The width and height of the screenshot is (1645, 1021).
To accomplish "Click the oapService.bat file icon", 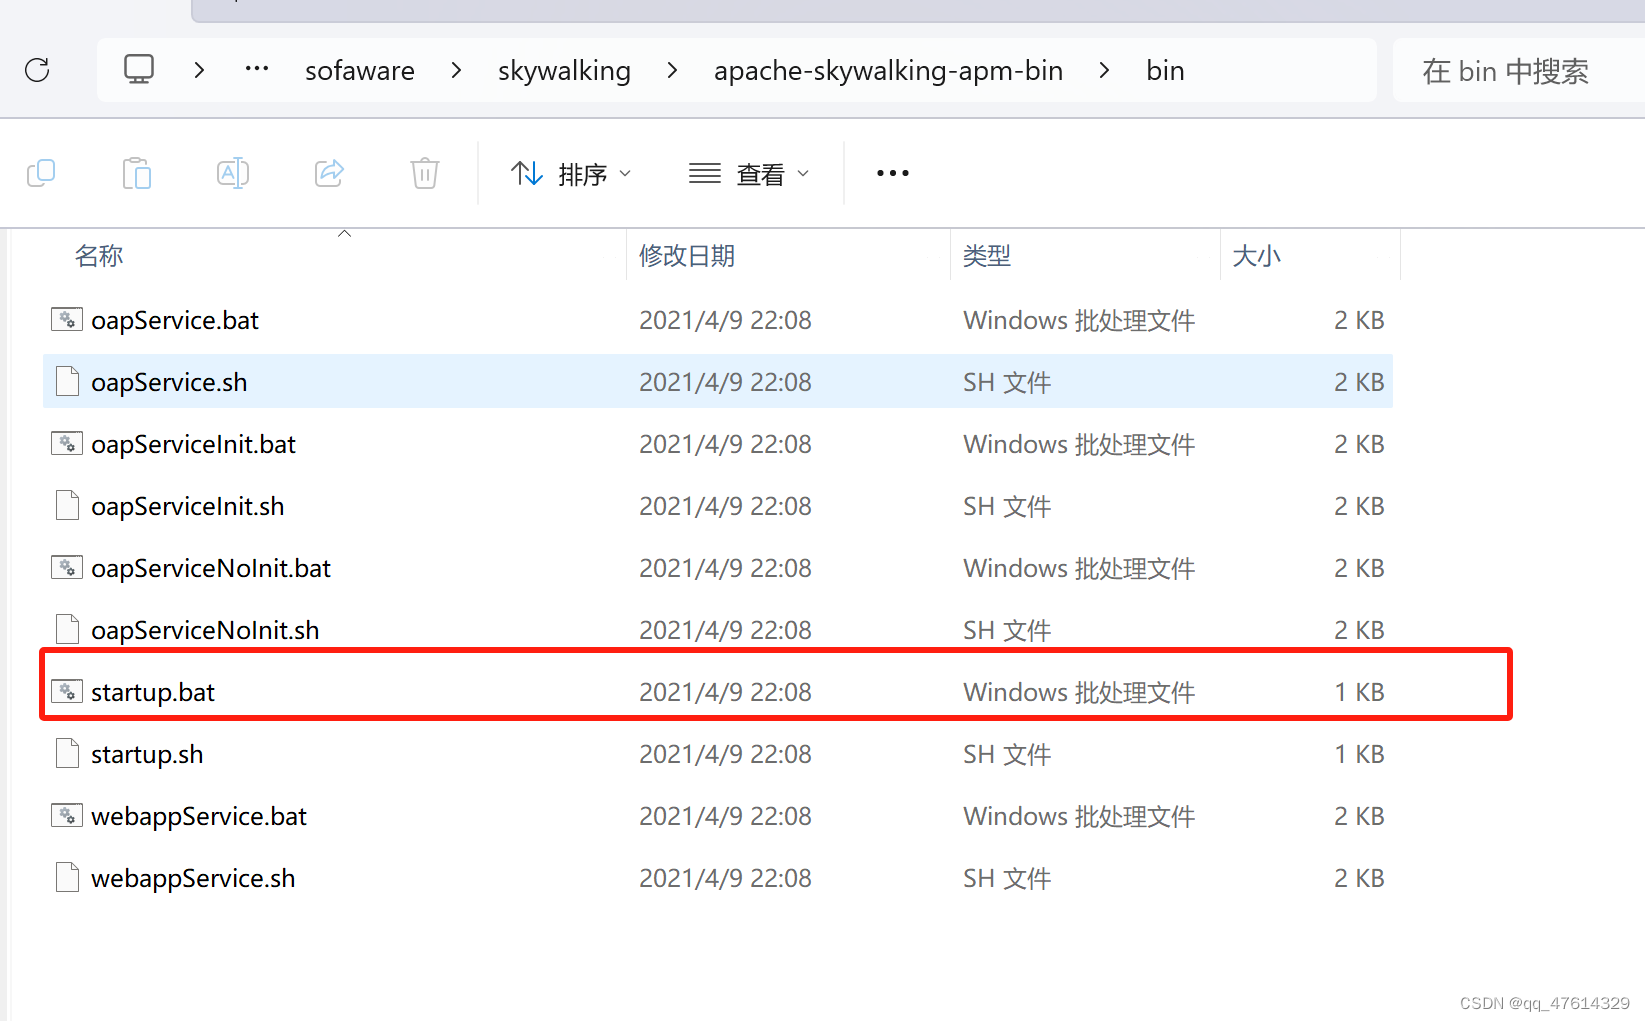I will [67, 320].
